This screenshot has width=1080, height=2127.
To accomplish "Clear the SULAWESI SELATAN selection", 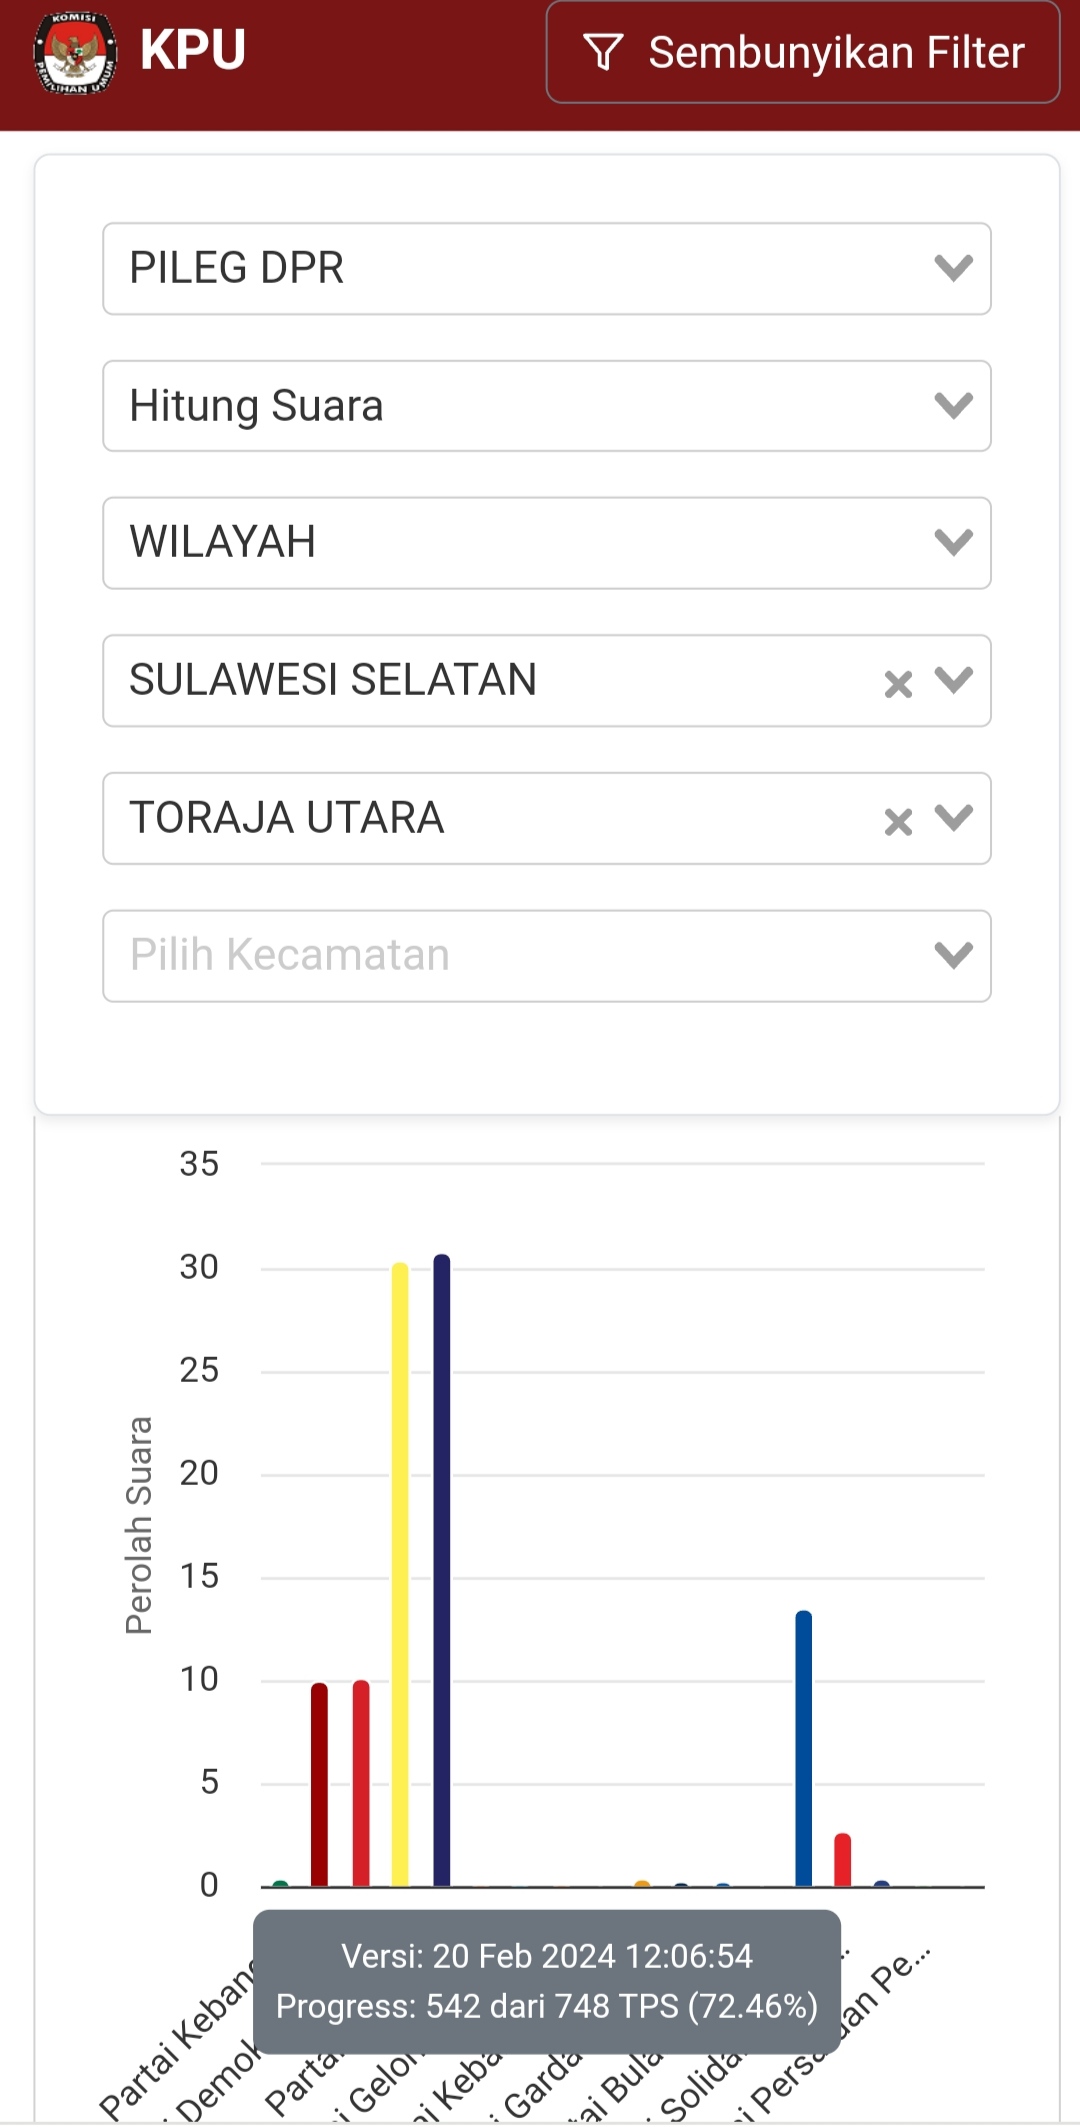I will tap(898, 684).
